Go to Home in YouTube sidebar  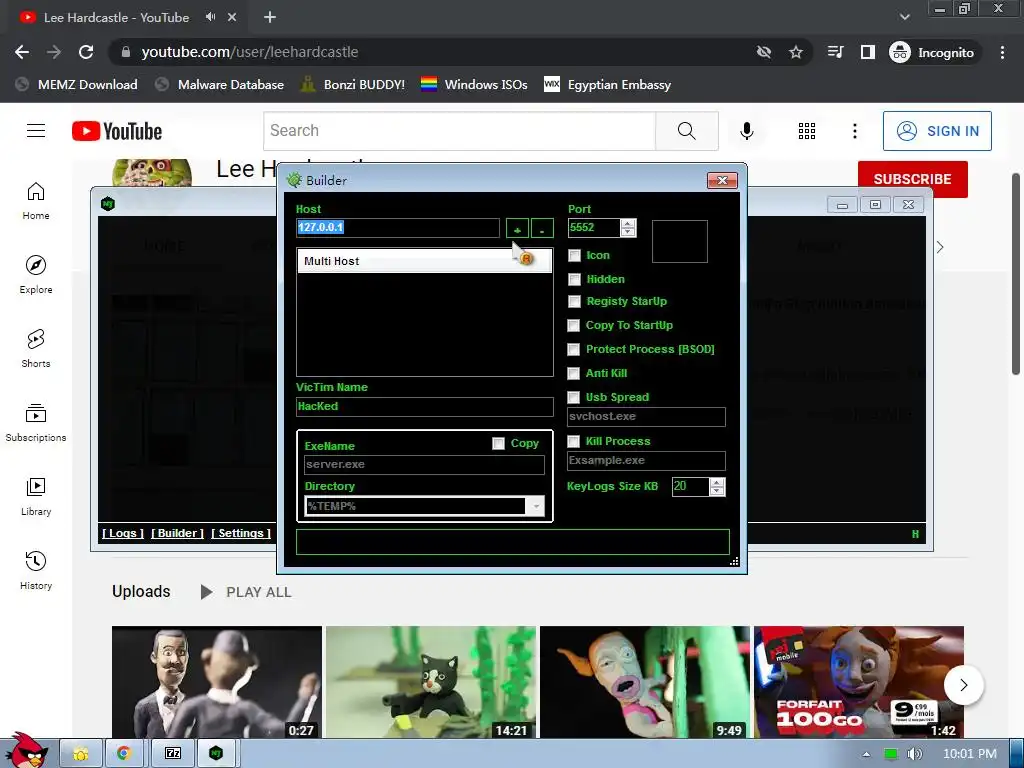click(x=36, y=201)
